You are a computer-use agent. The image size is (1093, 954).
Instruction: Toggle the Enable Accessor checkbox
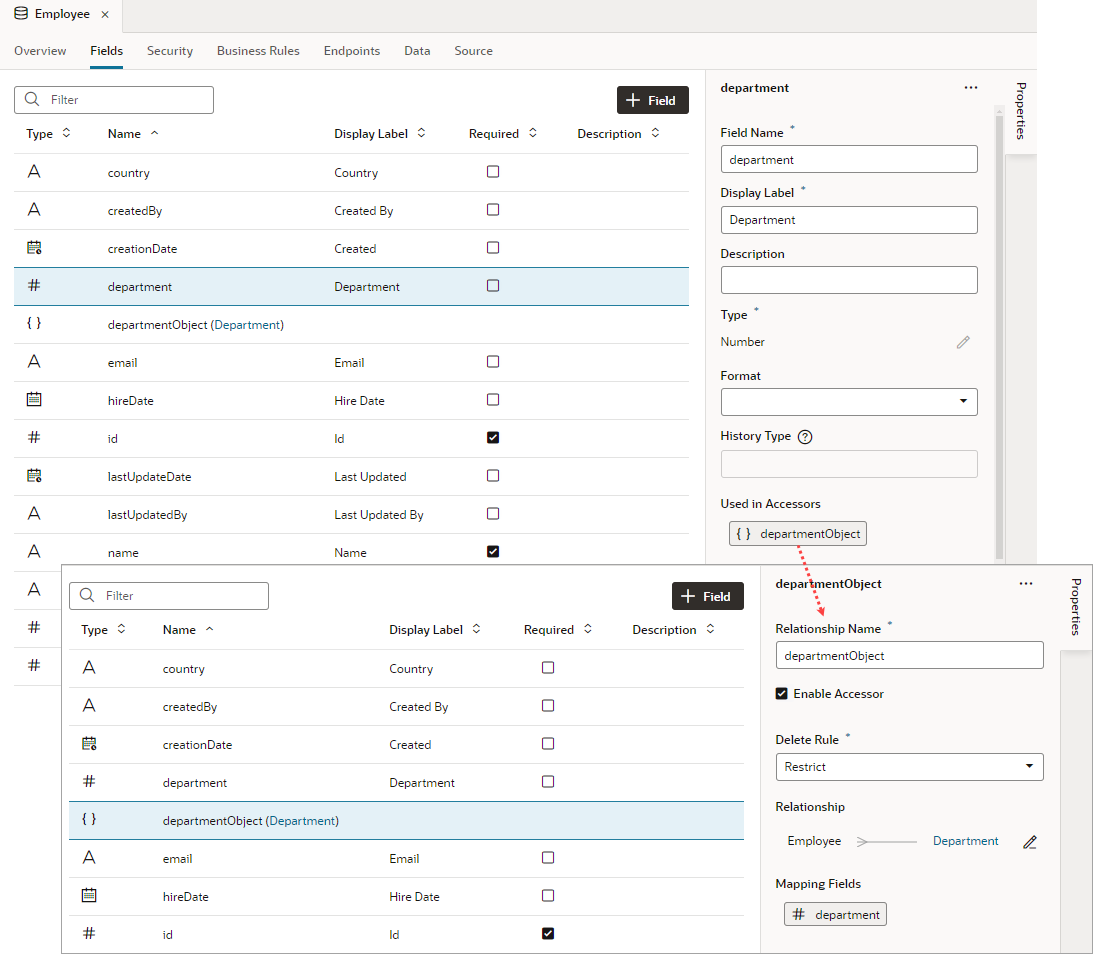(781, 693)
